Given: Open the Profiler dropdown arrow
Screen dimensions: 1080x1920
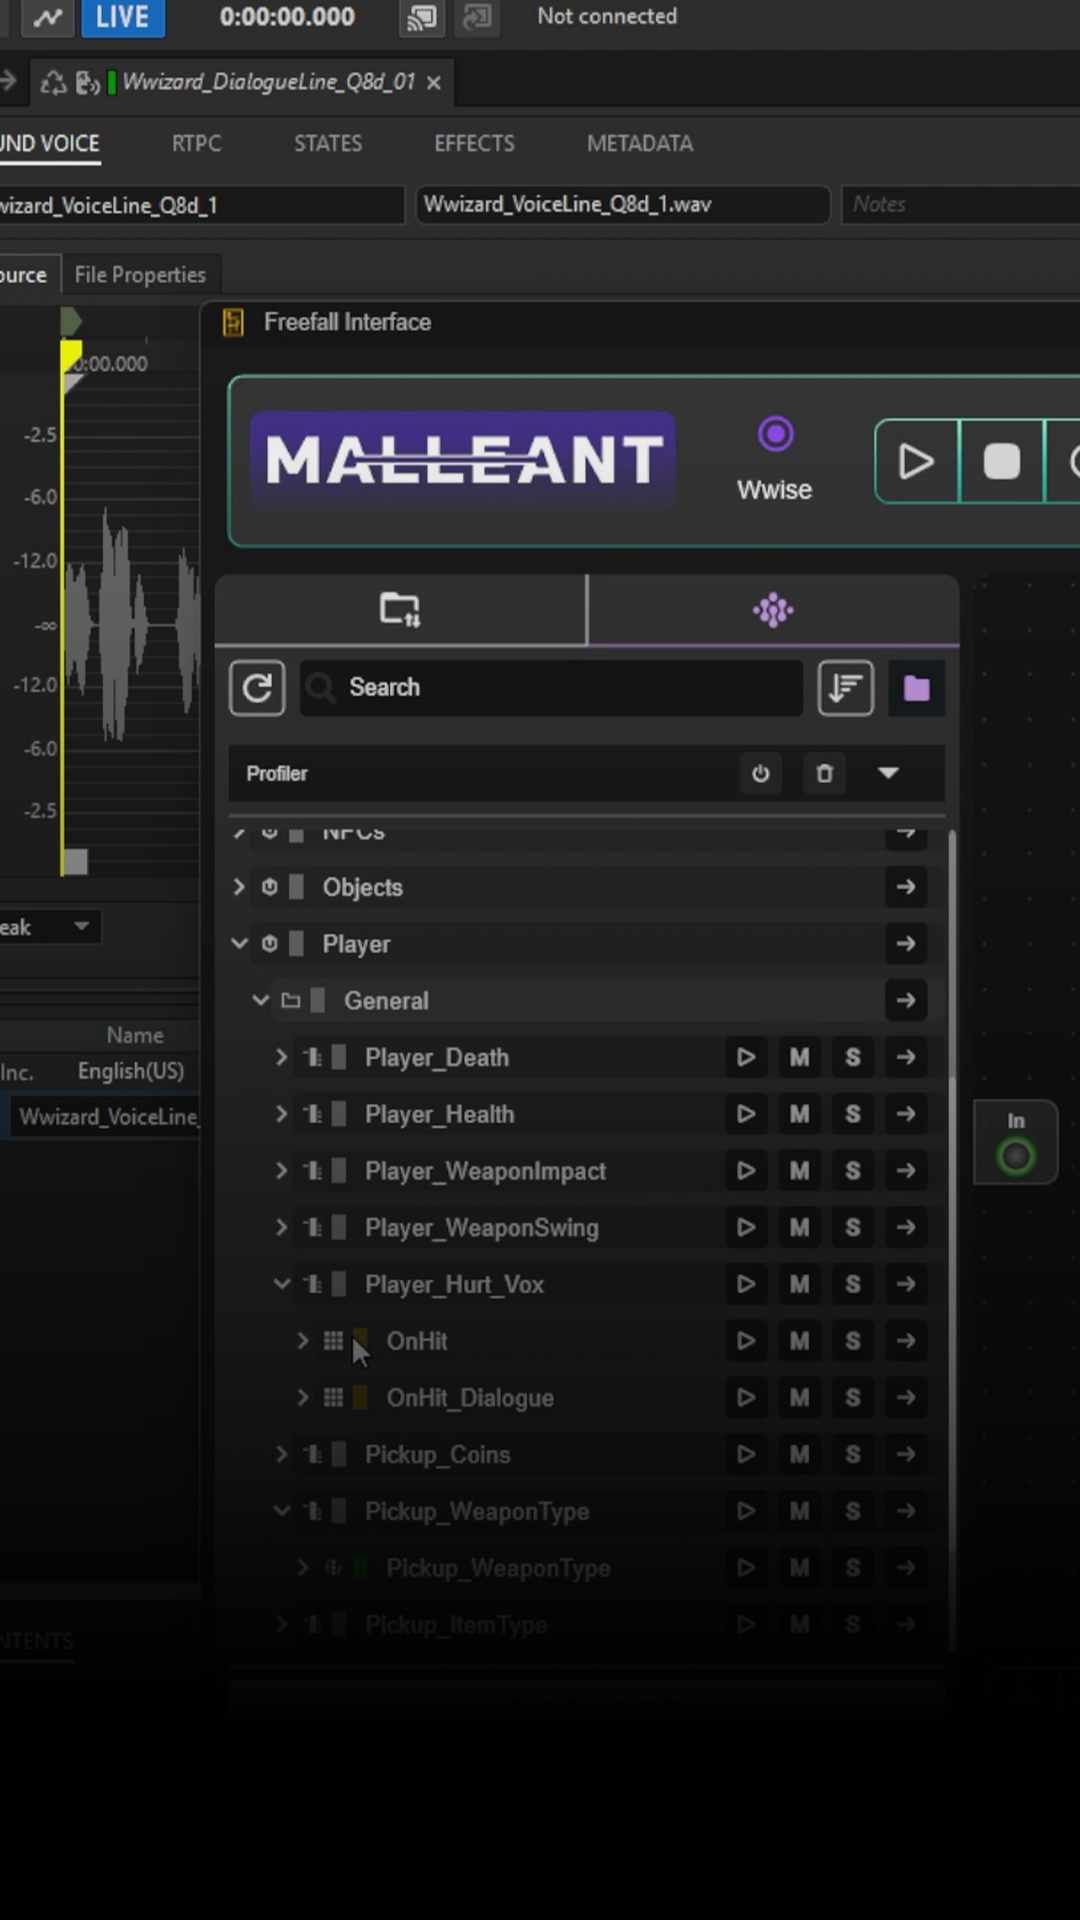Looking at the screenshot, I should [888, 773].
